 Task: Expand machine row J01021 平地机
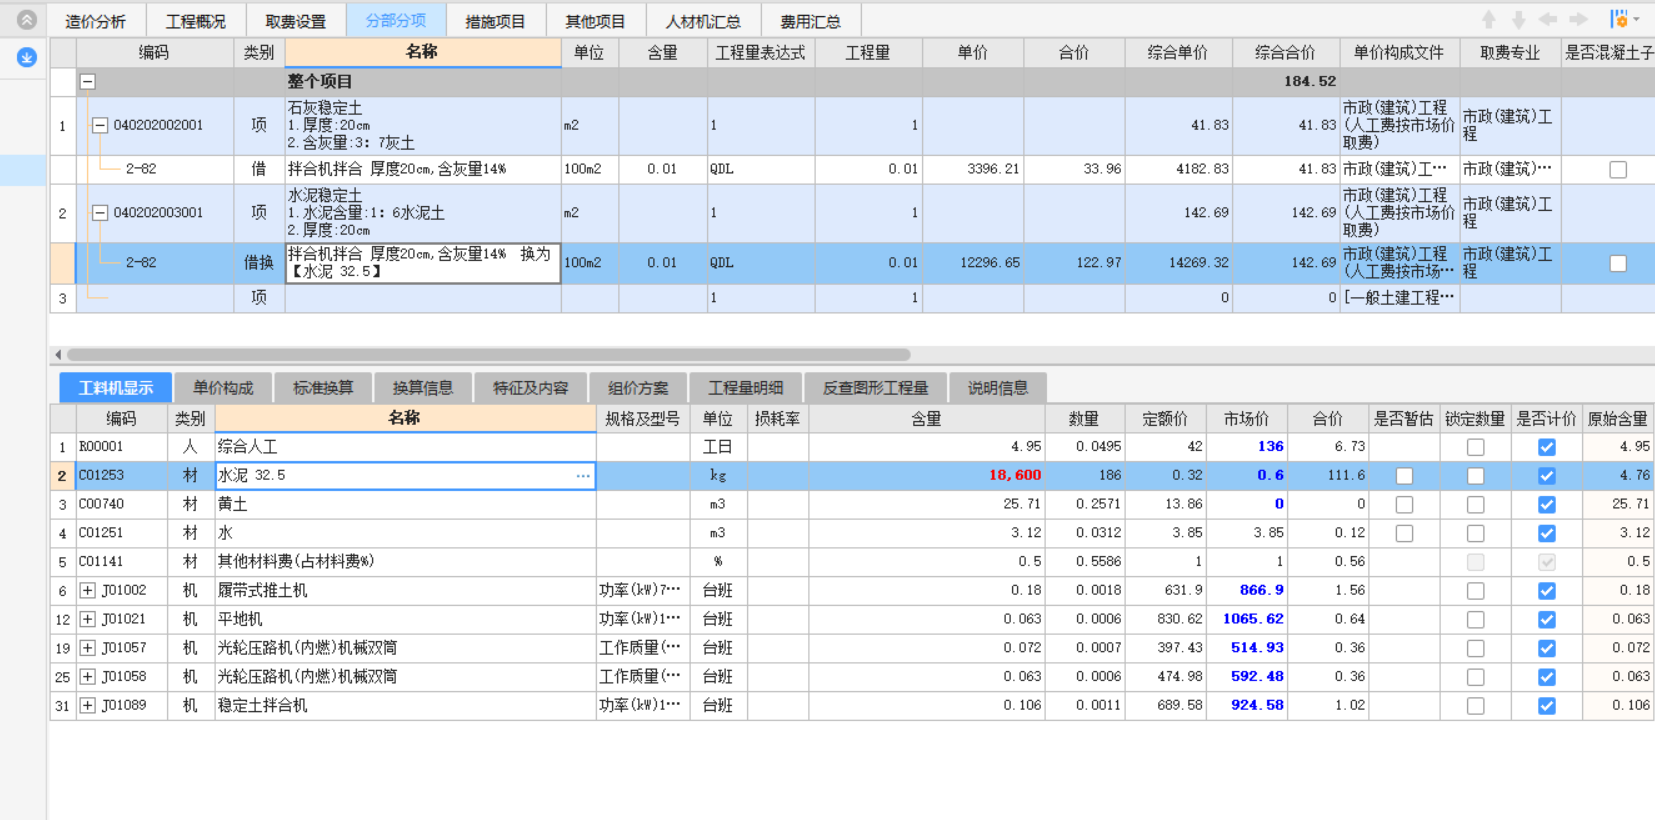point(88,620)
